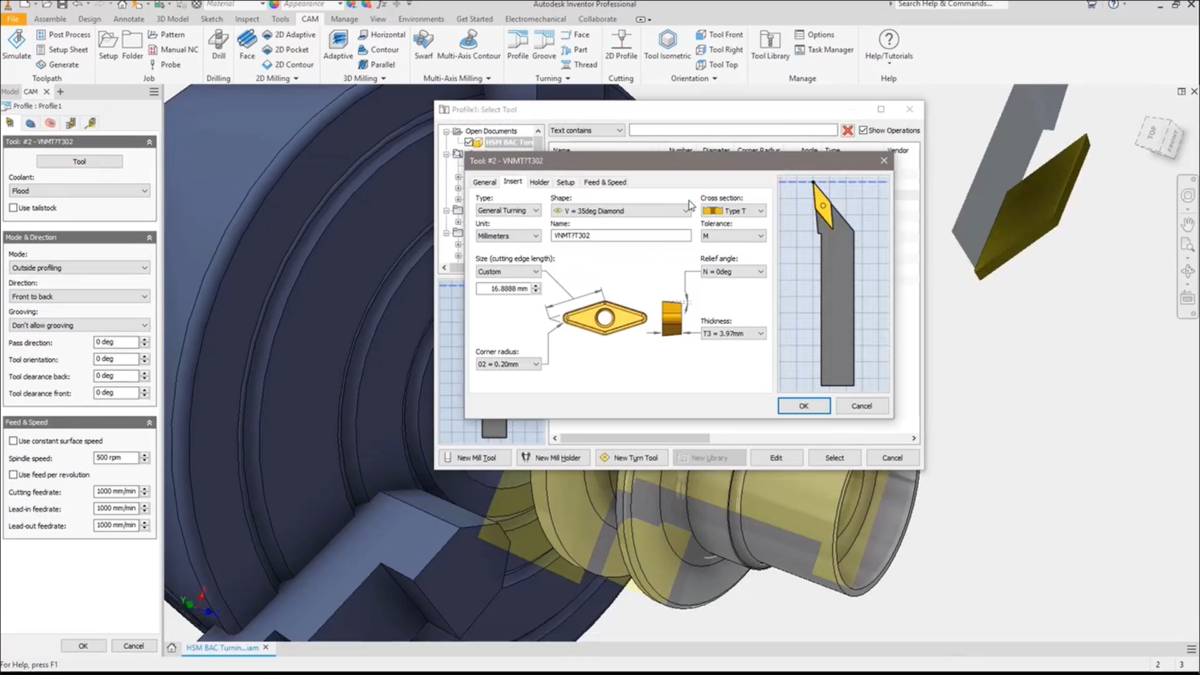
Task: Toggle the HSM BAC Turn document checkbox
Action: (x=468, y=142)
